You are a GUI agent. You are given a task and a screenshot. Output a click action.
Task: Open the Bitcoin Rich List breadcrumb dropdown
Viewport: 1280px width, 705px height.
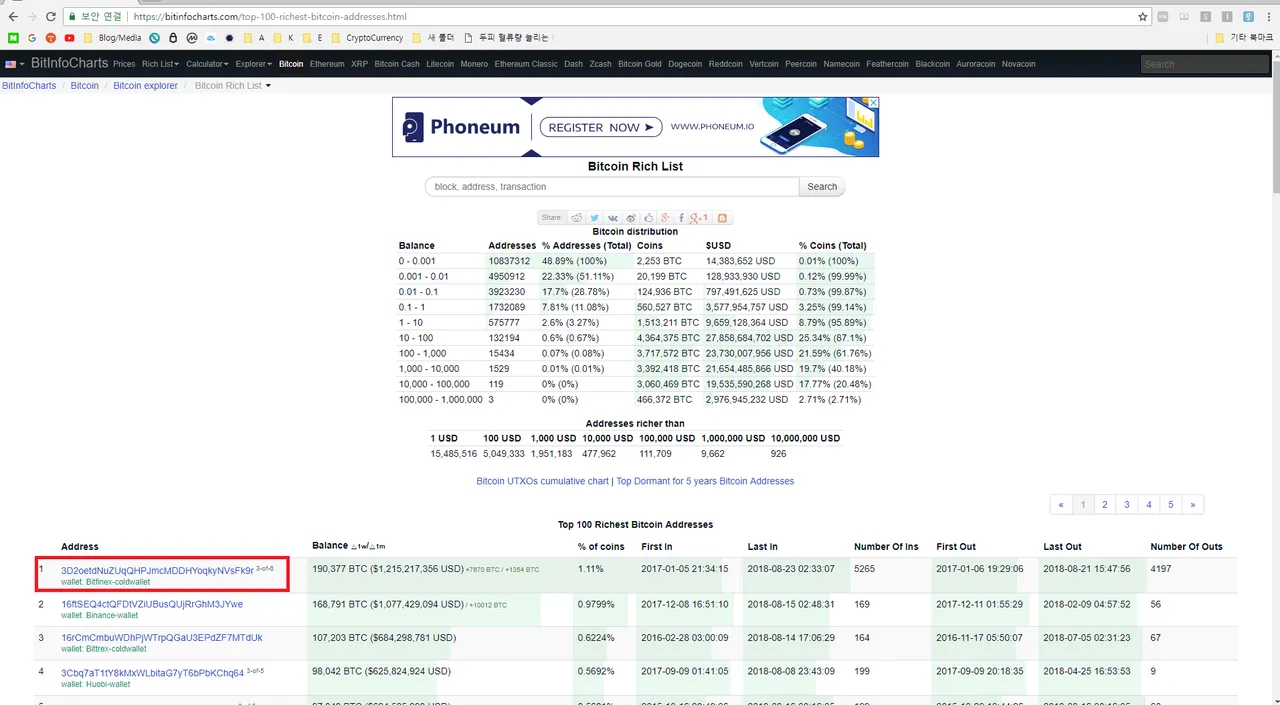coord(232,86)
